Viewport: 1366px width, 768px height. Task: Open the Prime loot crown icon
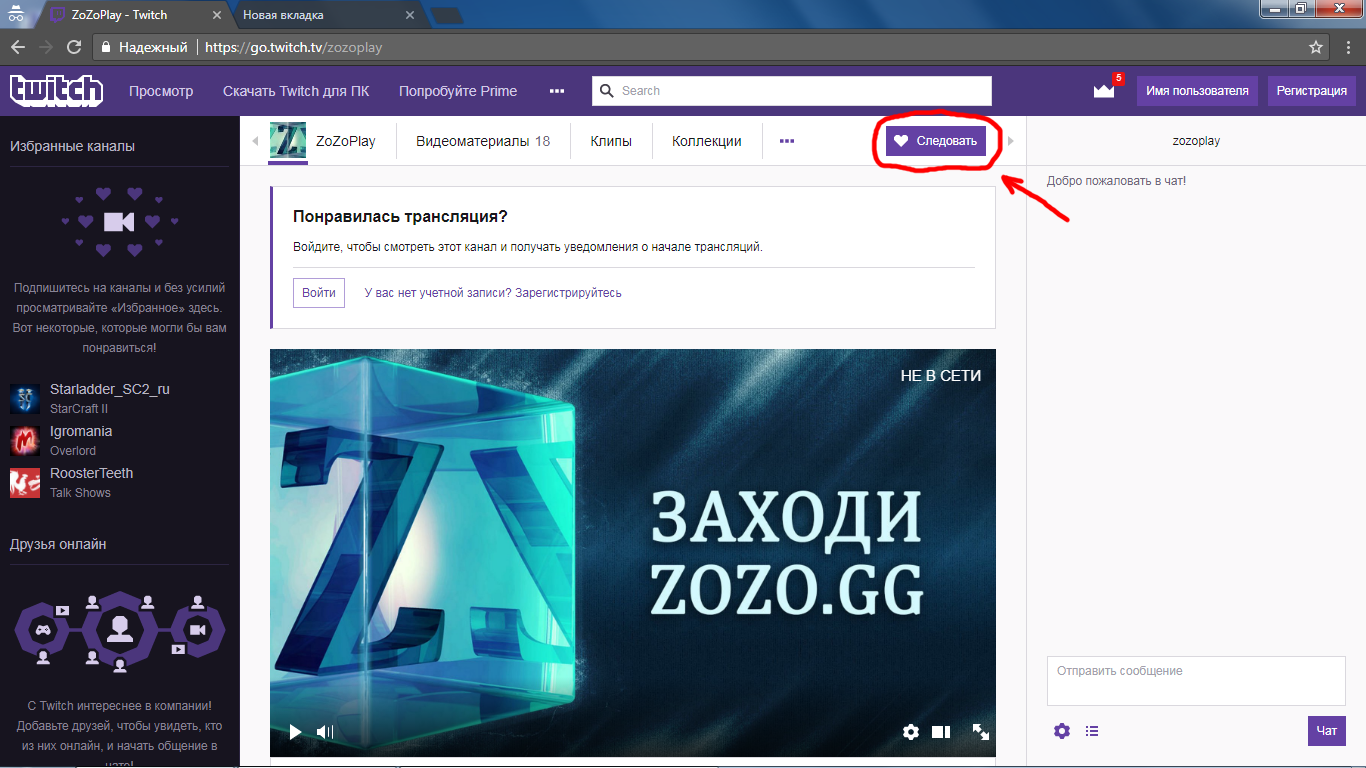pyautogui.click(x=1104, y=91)
